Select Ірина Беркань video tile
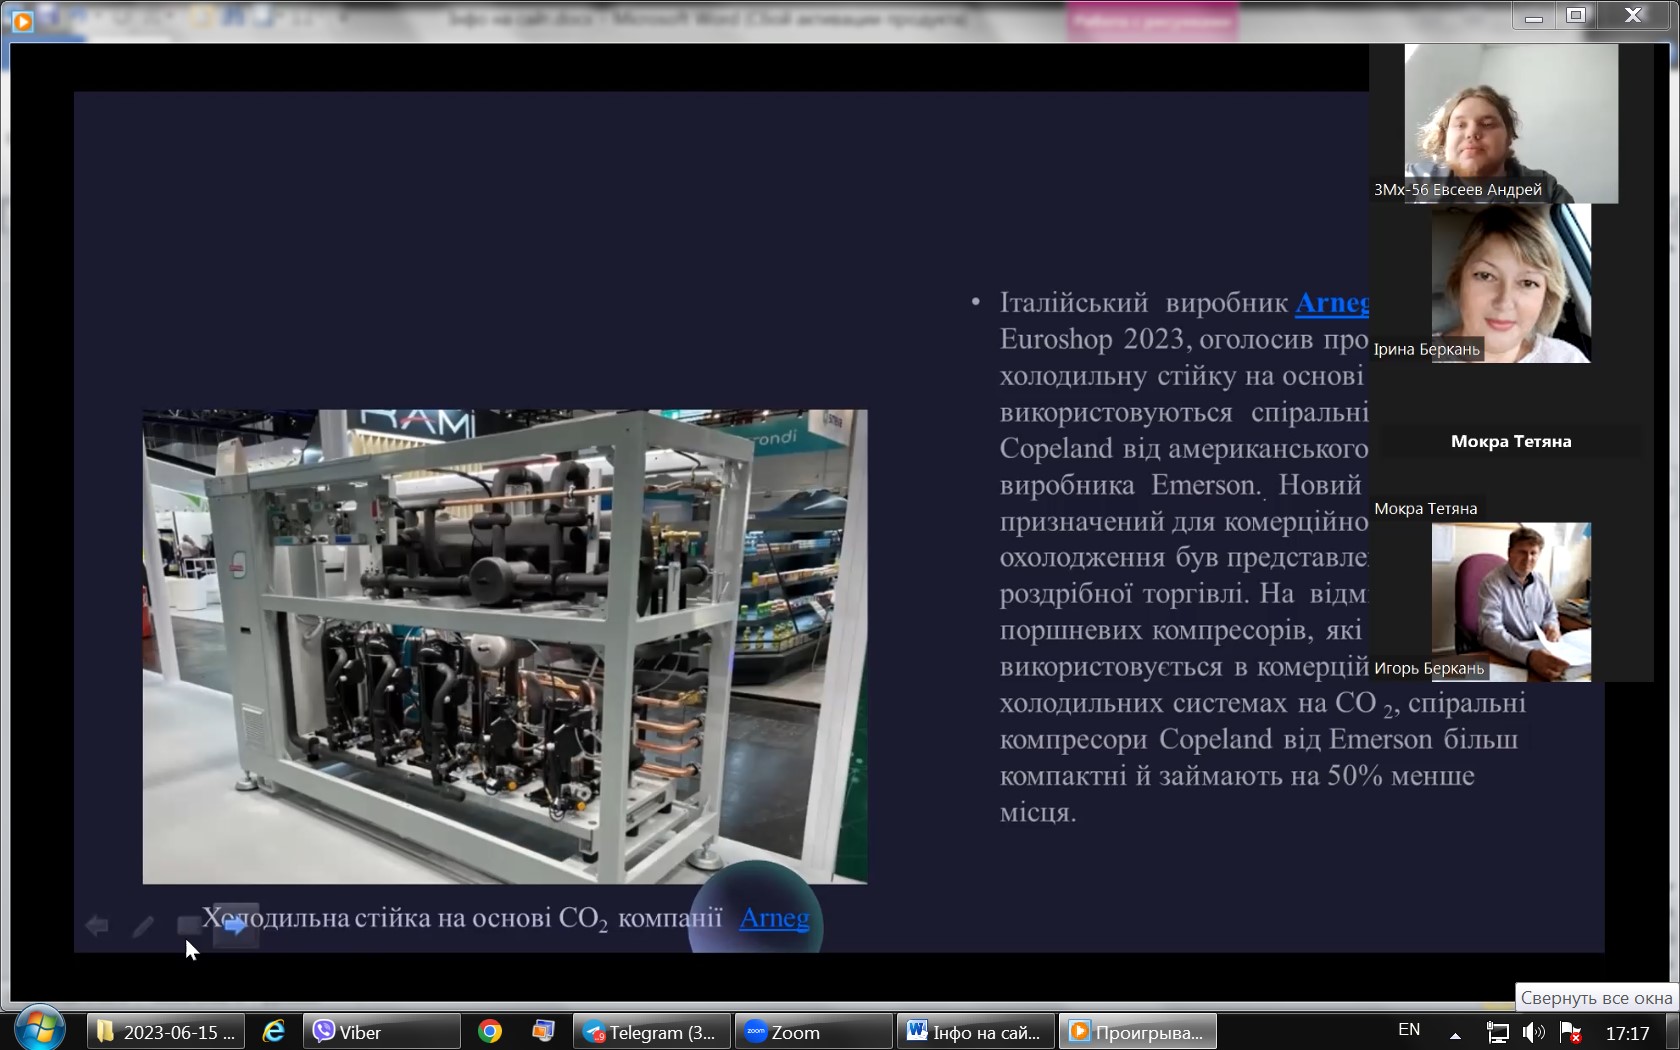The height and width of the screenshot is (1050, 1680). click(x=1511, y=283)
